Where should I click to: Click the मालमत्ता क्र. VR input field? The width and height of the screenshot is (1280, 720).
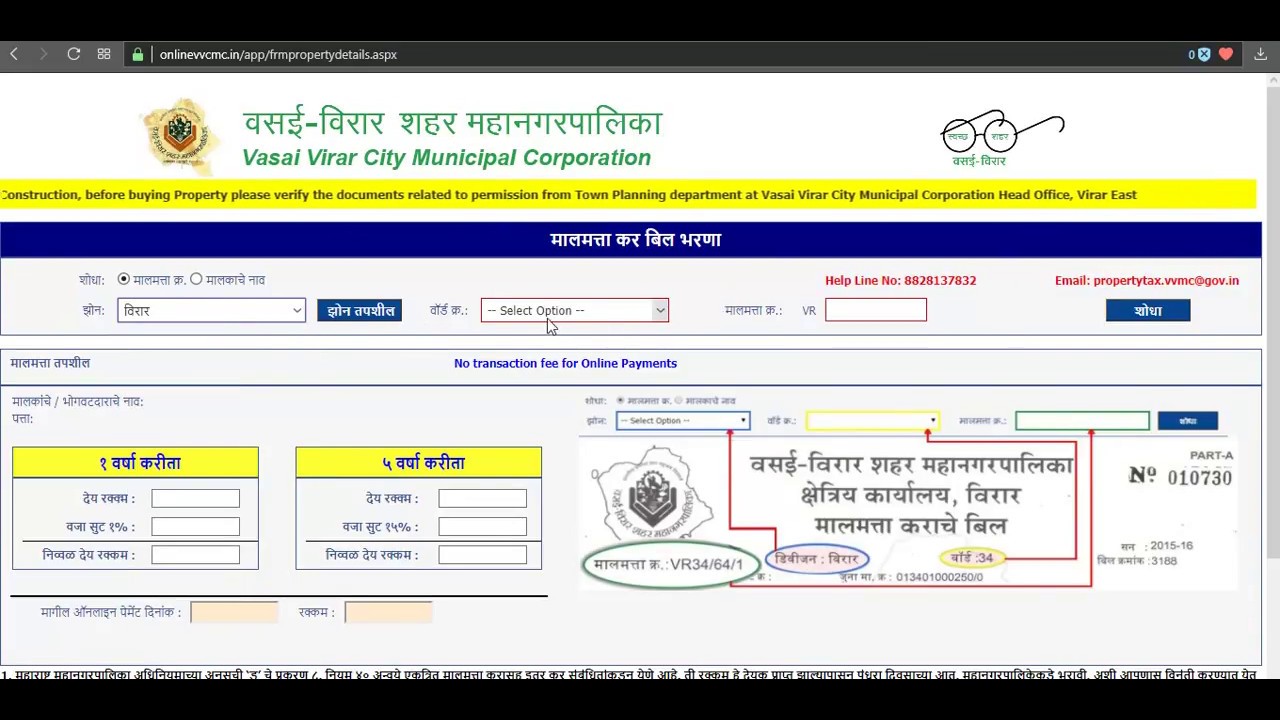(x=876, y=310)
